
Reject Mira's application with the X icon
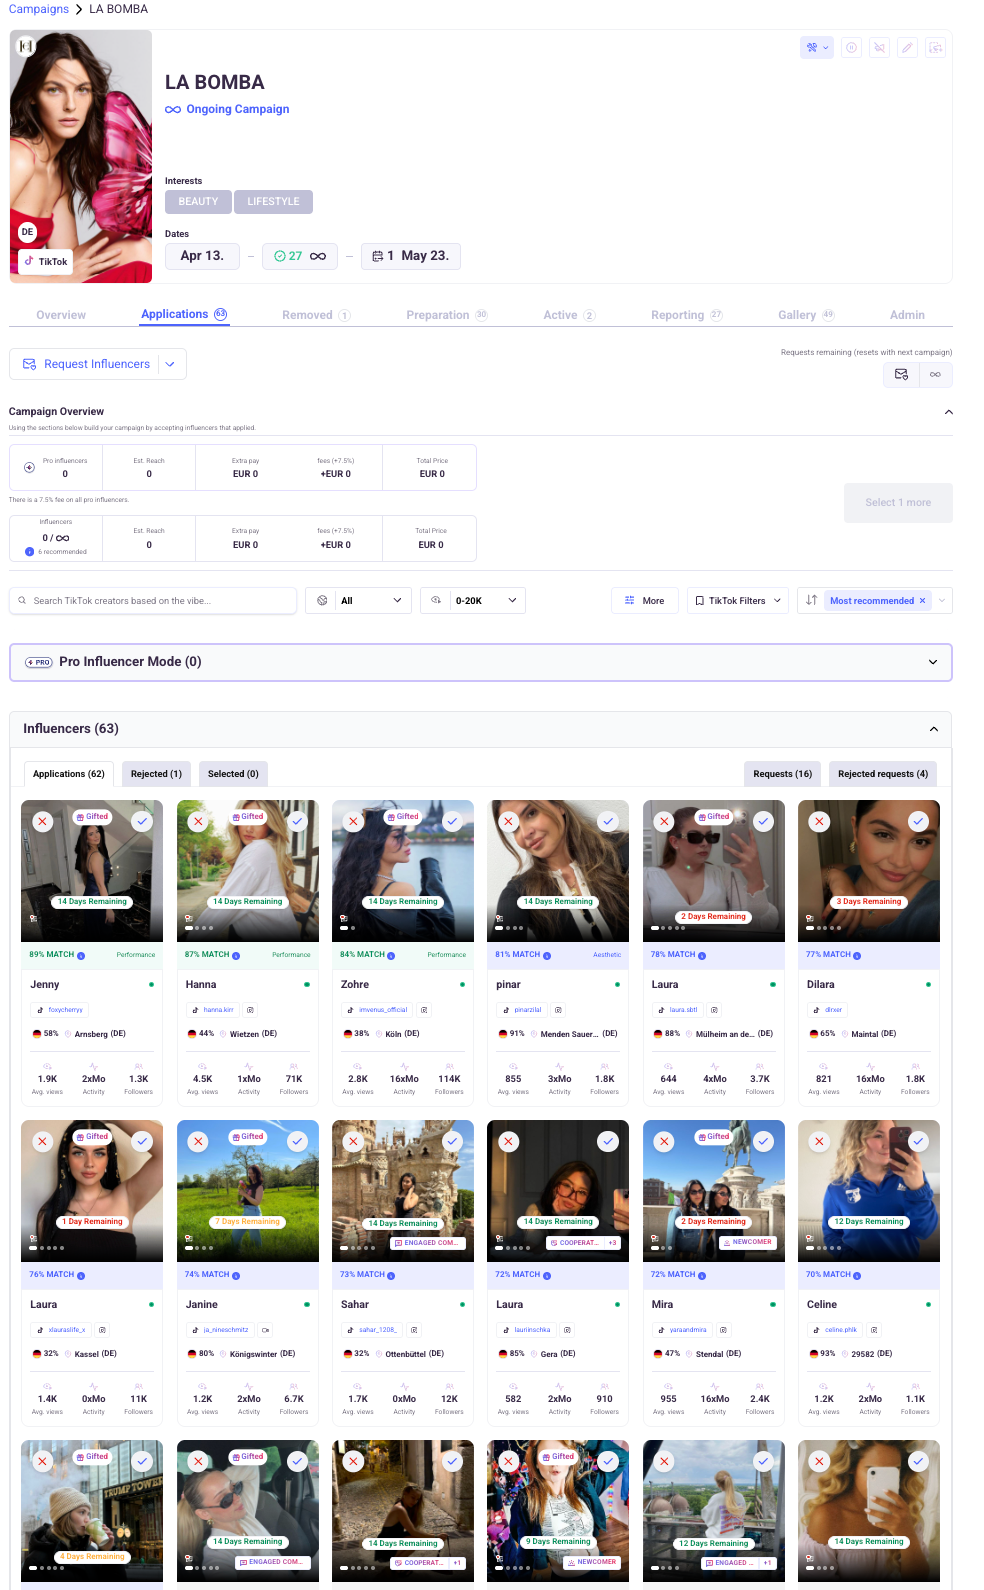pyautogui.click(x=664, y=1141)
